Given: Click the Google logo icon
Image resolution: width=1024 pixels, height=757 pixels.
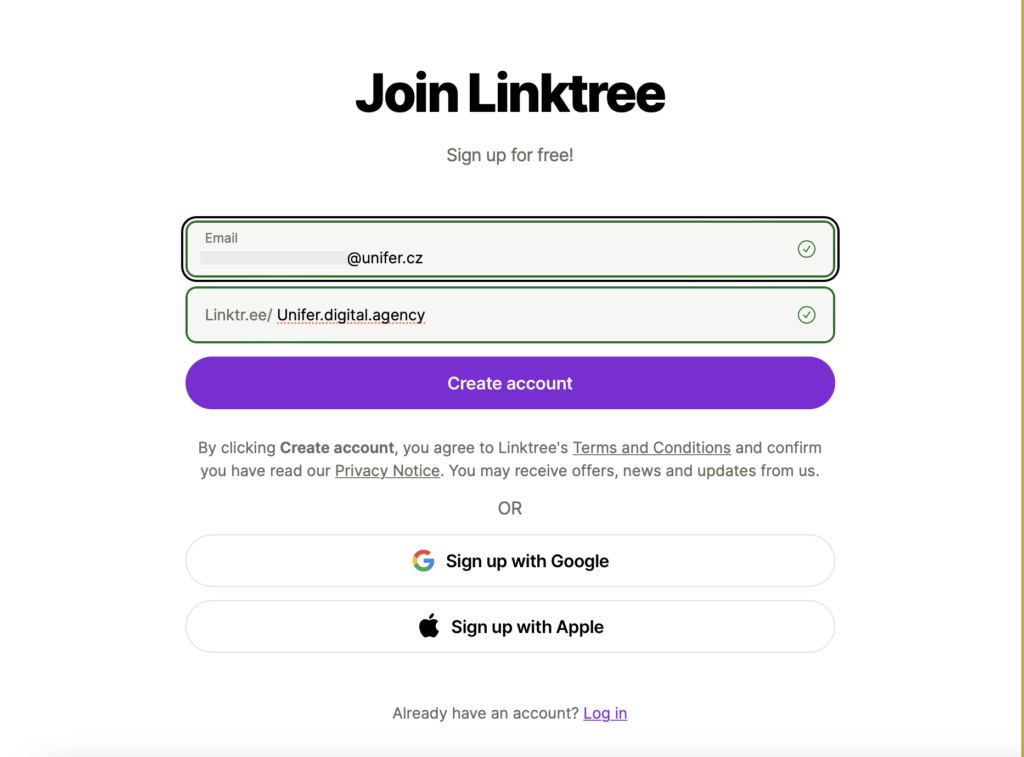Looking at the screenshot, I should (x=423, y=561).
